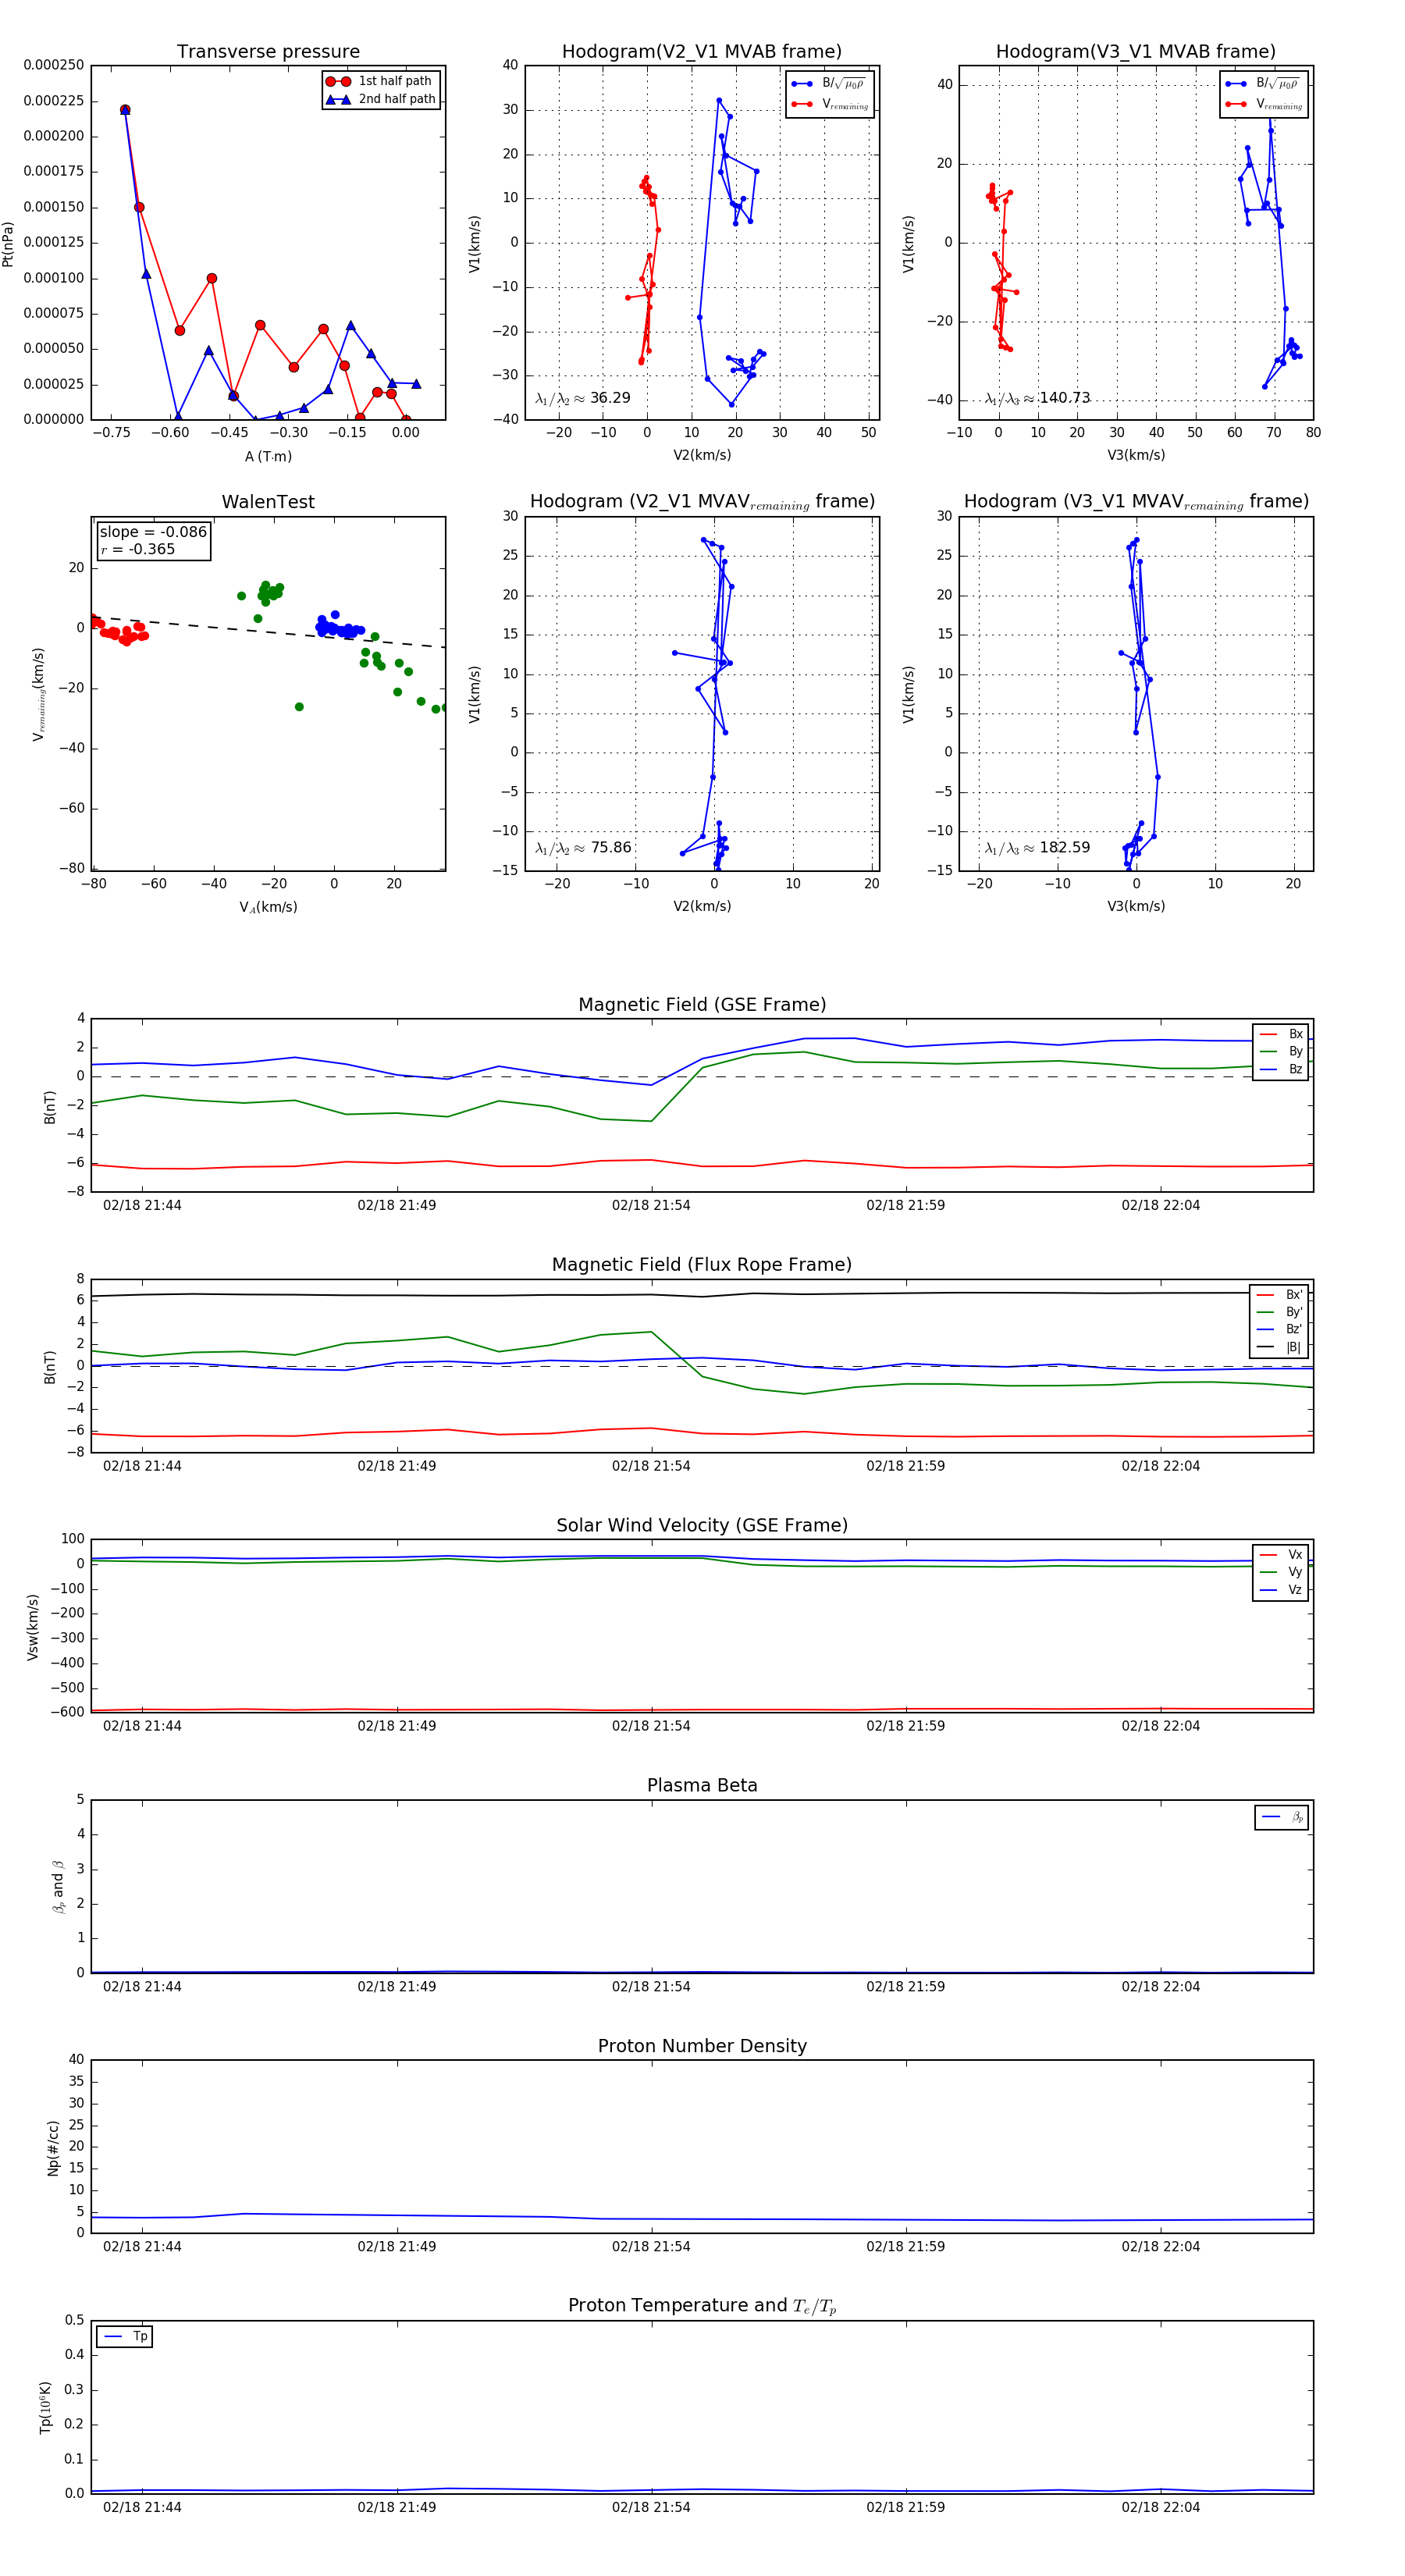Click the 'Proton Temperature and Te/Tp' title
Image resolution: width=1405 pixels, height=2576 pixels.
pos(702,2306)
